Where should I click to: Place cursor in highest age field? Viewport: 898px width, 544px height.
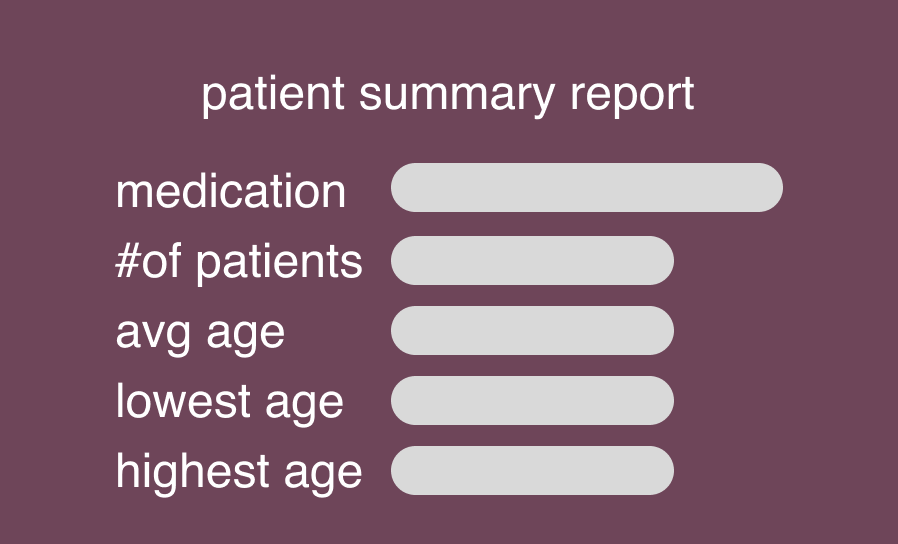tap(532, 471)
